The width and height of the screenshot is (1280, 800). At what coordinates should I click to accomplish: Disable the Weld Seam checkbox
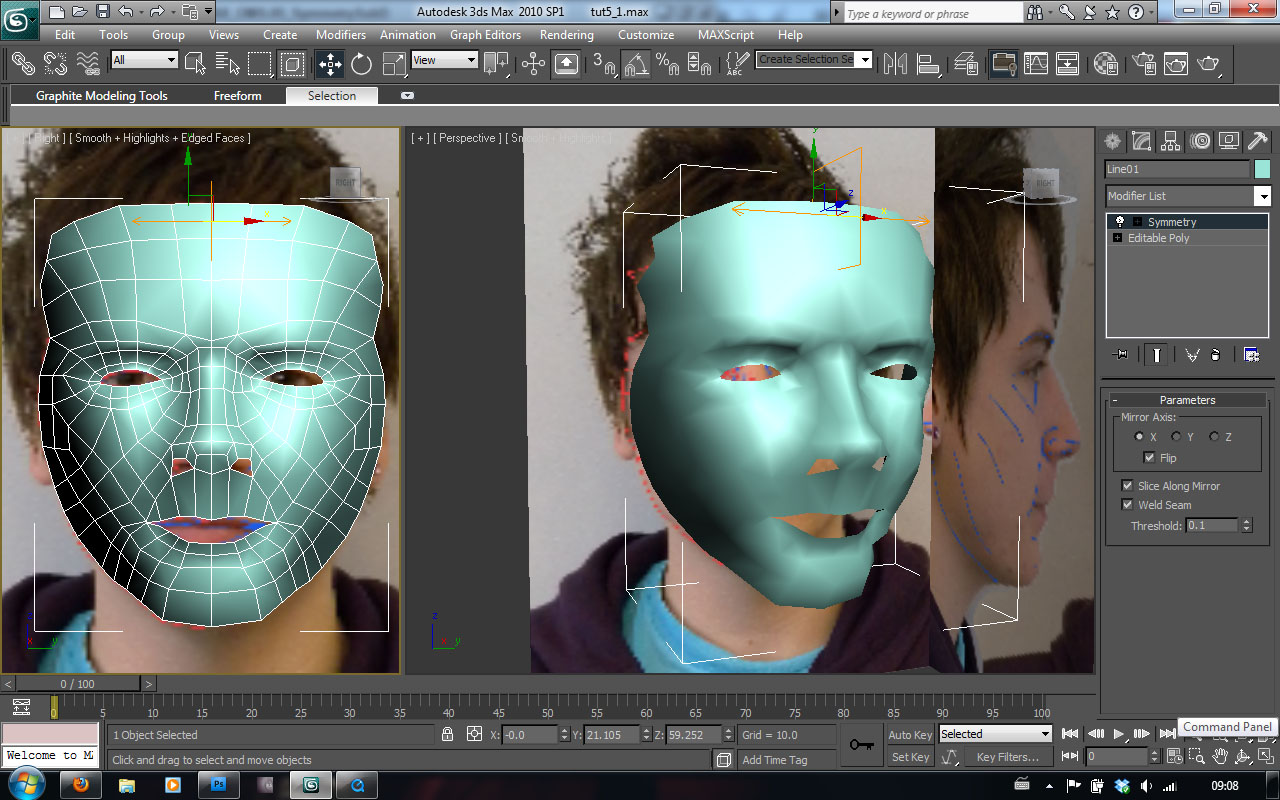1128,505
